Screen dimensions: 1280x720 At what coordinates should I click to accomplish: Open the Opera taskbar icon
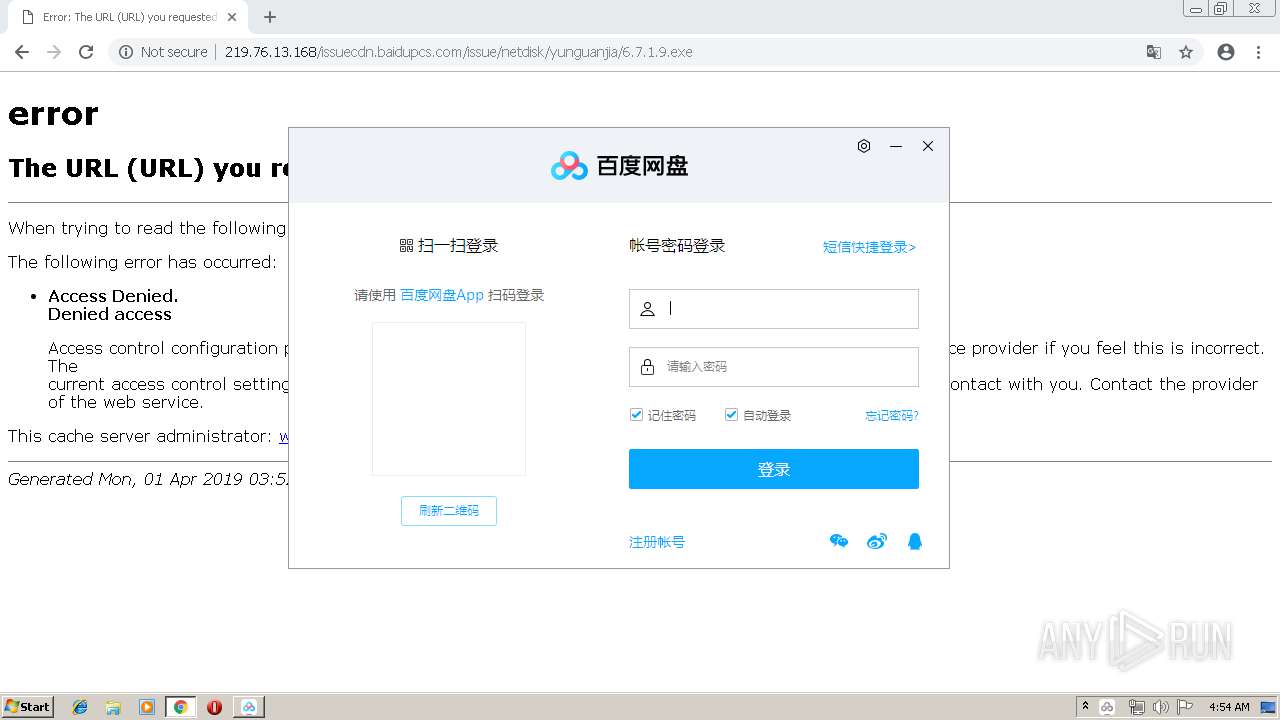click(214, 707)
